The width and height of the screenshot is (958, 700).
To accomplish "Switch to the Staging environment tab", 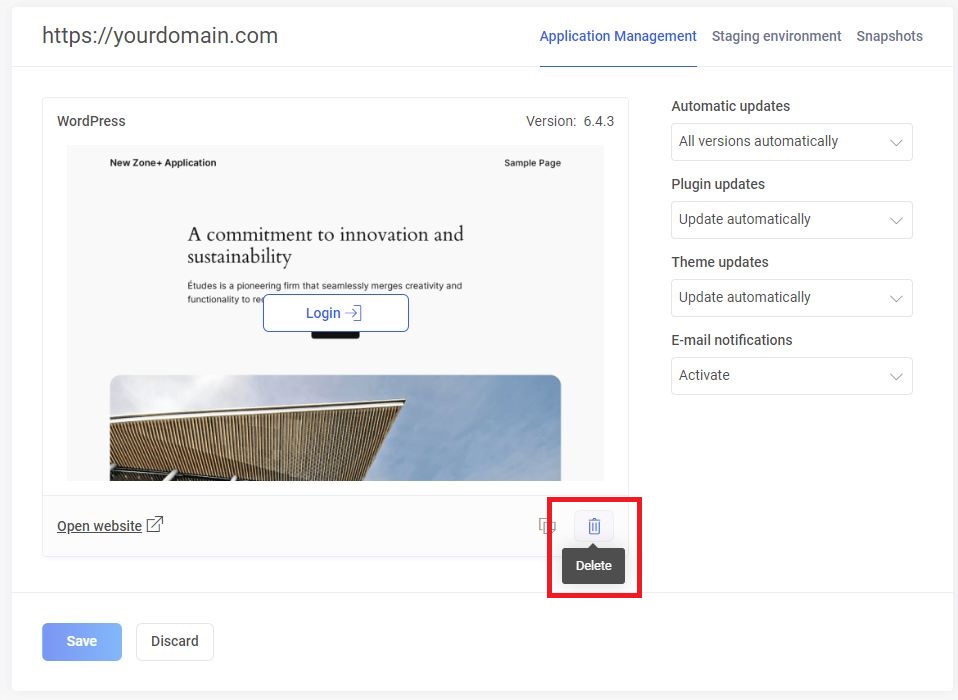I will [776, 36].
